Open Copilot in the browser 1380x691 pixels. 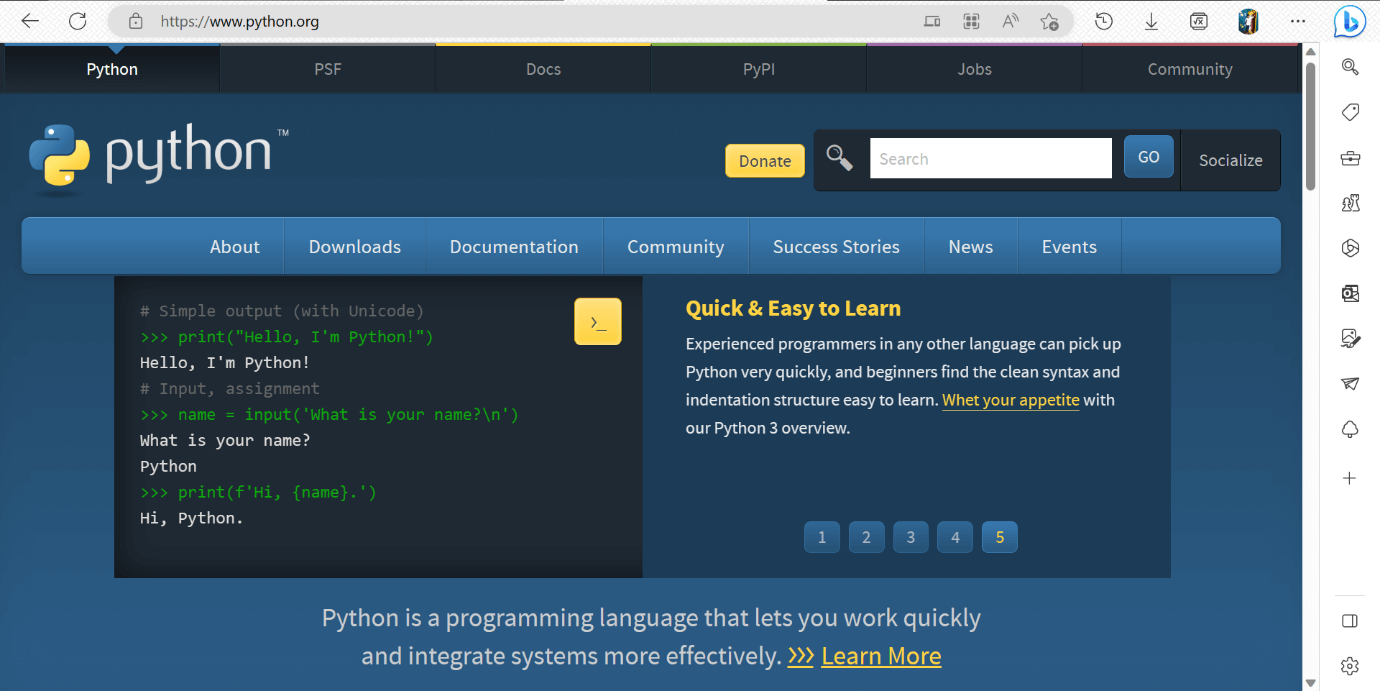click(1349, 21)
